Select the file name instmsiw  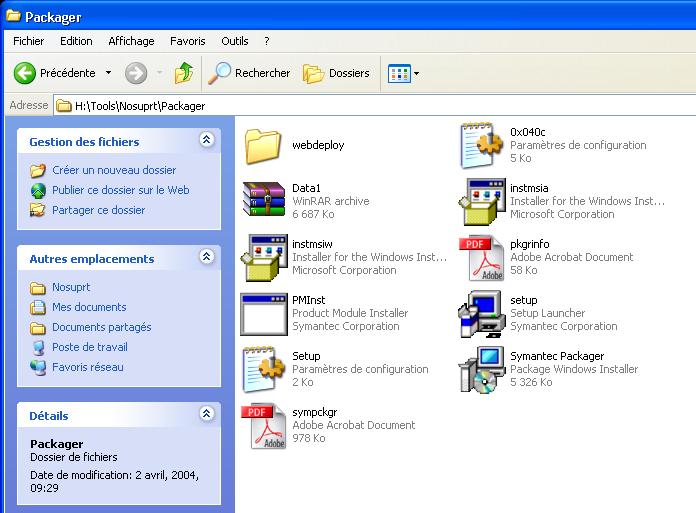[312, 244]
